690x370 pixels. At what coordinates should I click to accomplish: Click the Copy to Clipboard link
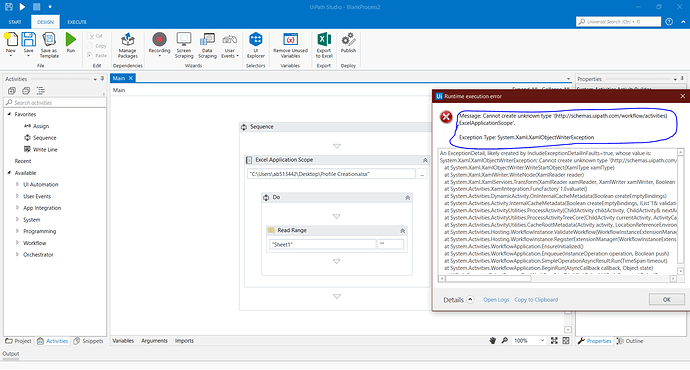click(536, 300)
